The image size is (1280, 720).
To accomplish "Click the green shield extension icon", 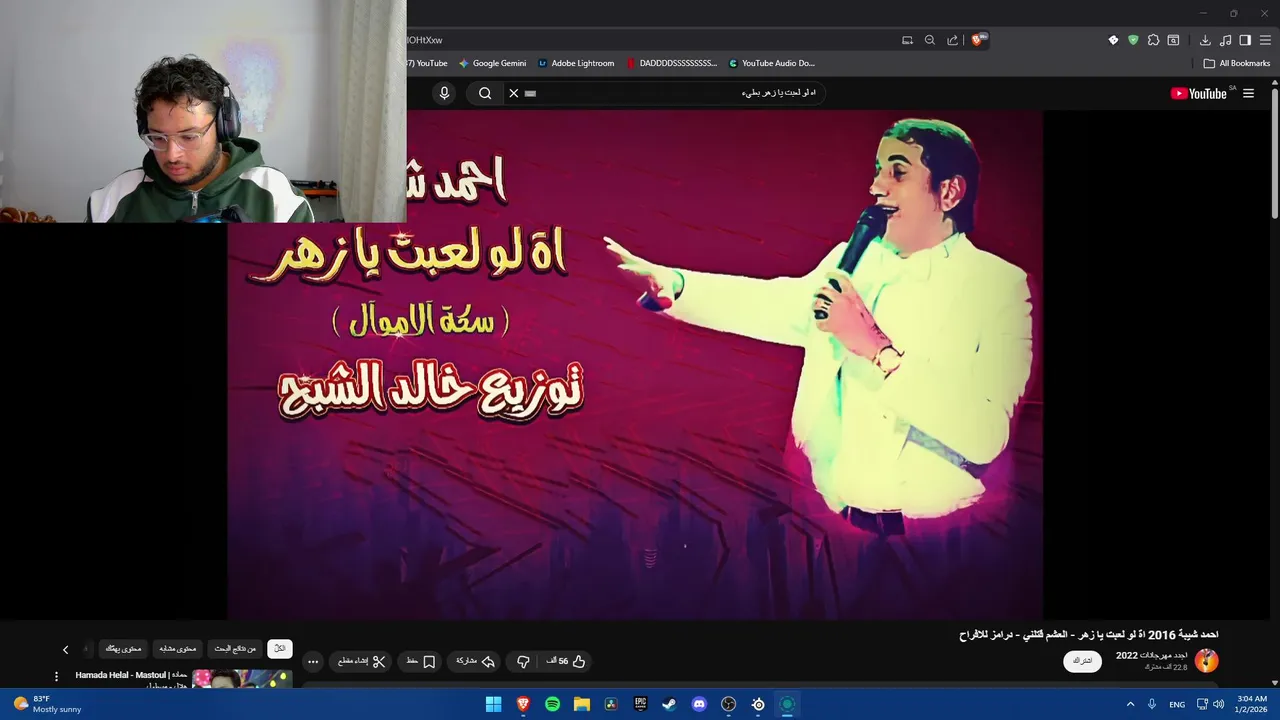I will click(1133, 40).
